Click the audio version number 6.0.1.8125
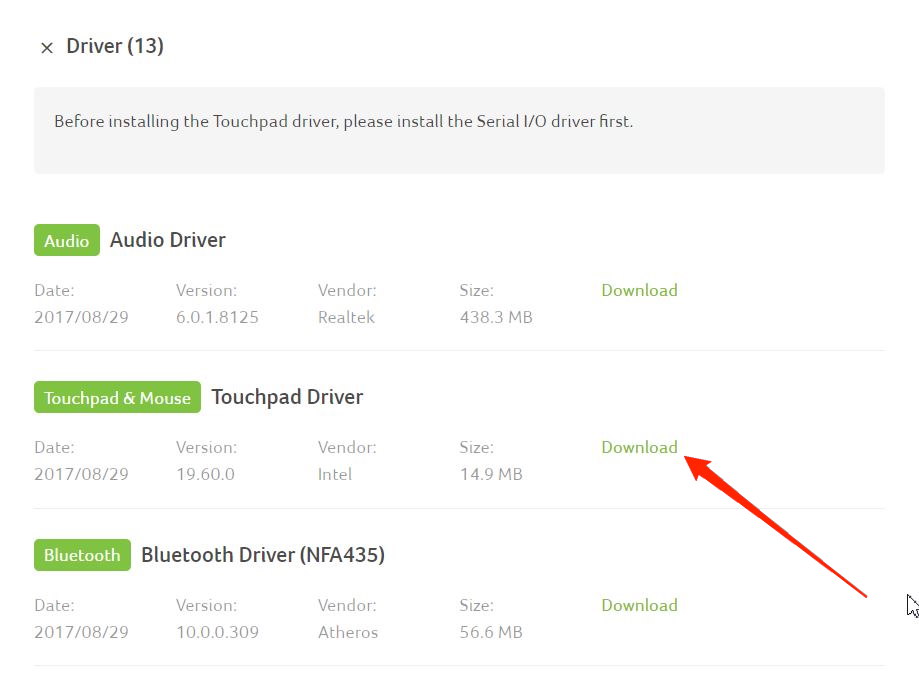Image resolution: width=919 pixels, height=687 pixels. [x=217, y=317]
